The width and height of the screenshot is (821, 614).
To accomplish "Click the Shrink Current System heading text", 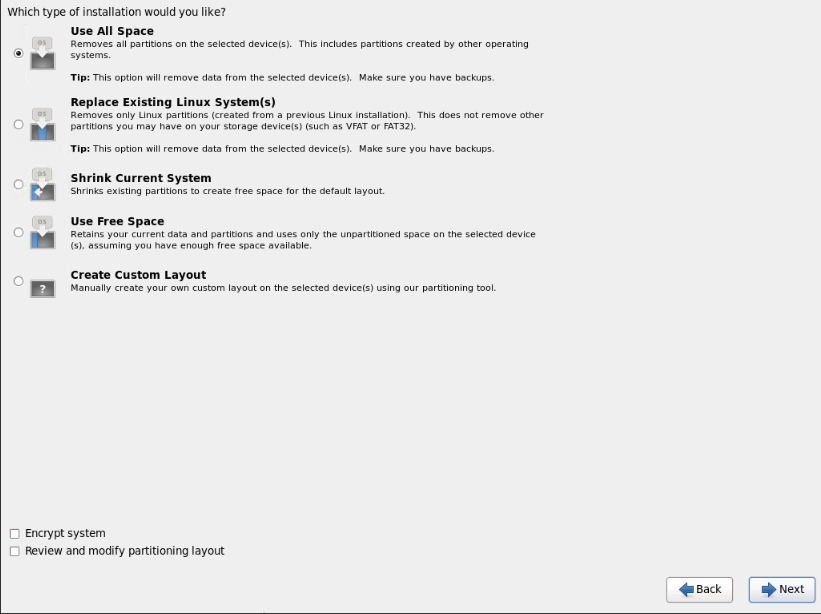I will tap(141, 178).
